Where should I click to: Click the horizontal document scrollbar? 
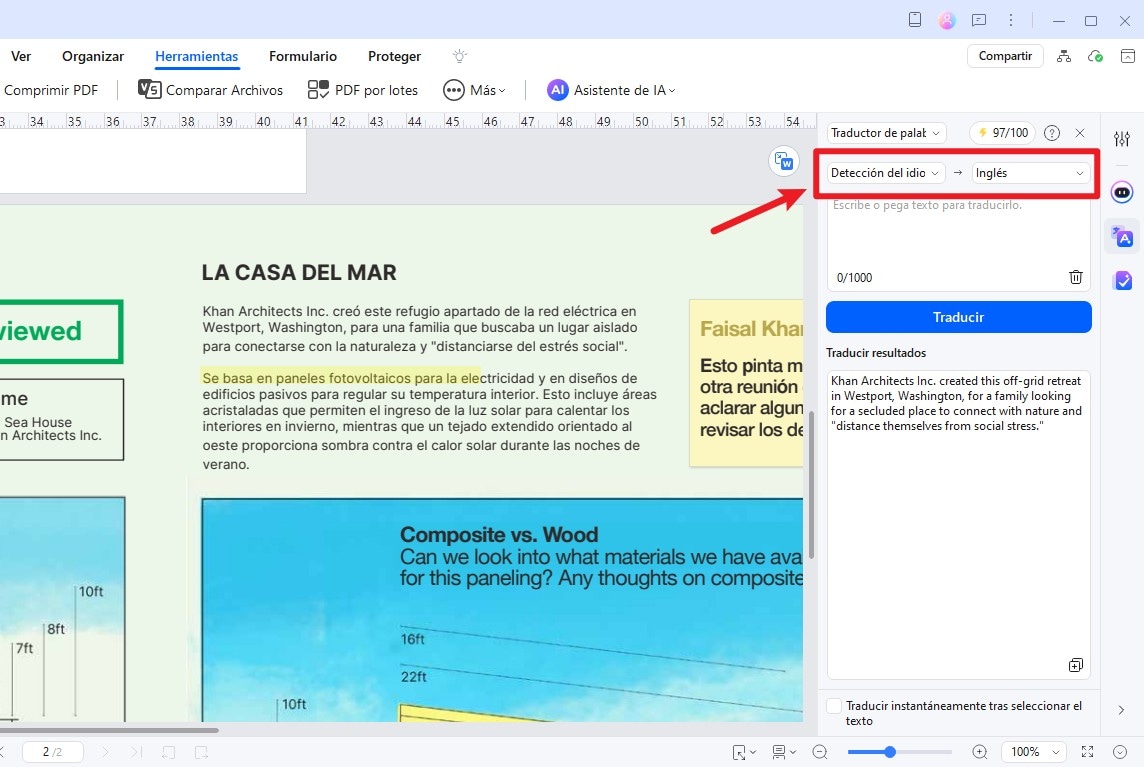coord(109,729)
